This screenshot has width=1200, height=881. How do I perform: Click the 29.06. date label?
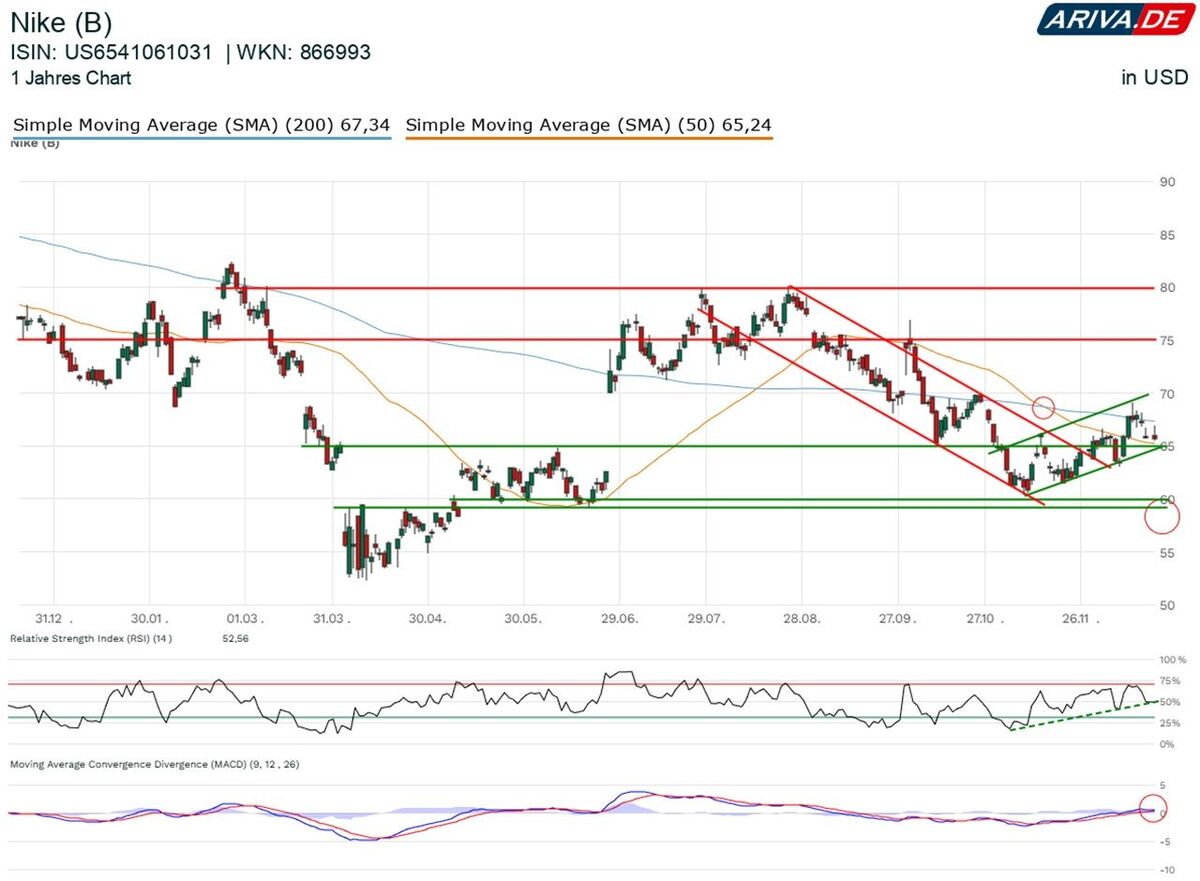point(620,619)
